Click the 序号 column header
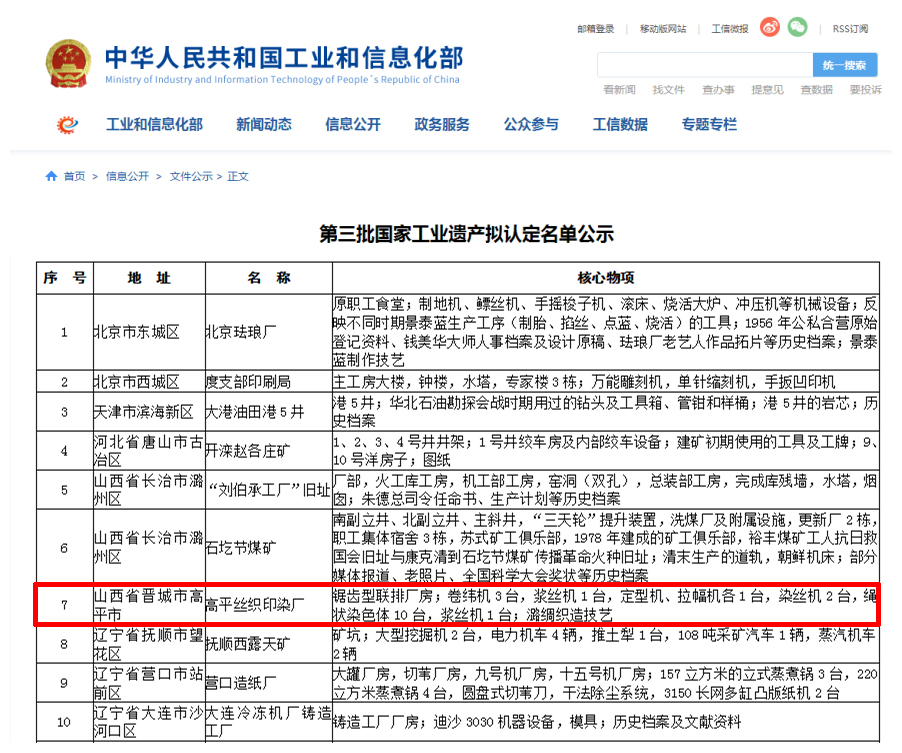This screenshot has width=902, height=753. click(64, 278)
